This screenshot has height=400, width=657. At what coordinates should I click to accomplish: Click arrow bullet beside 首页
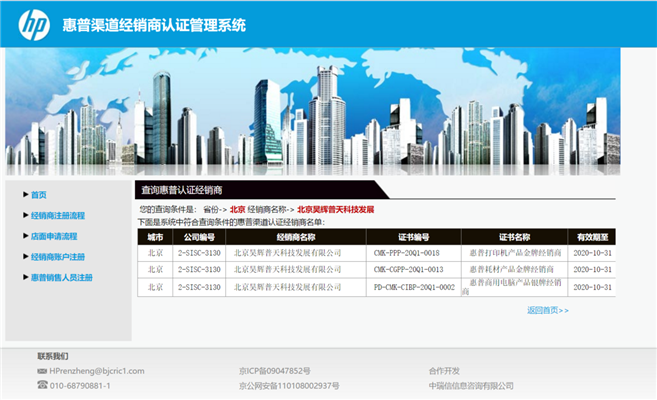[26, 194]
